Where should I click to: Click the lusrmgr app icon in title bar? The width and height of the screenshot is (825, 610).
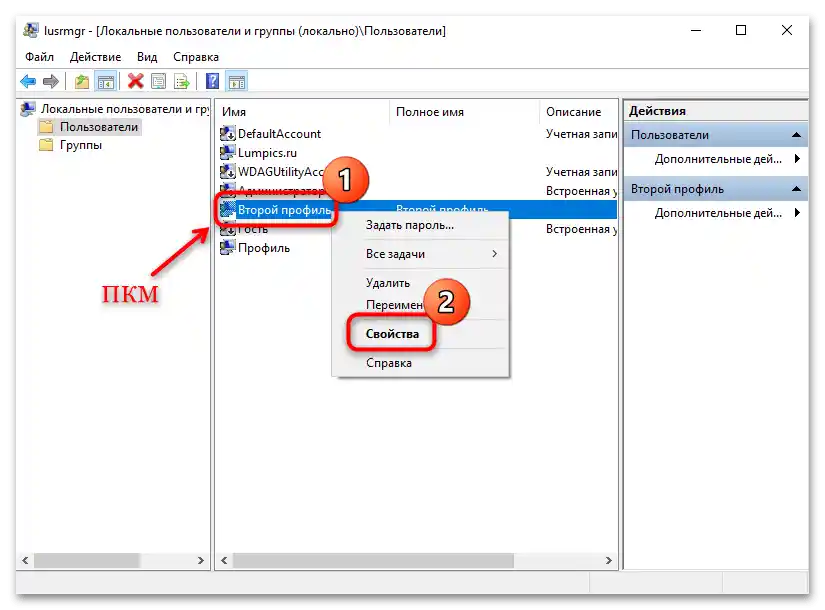coord(31,31)
